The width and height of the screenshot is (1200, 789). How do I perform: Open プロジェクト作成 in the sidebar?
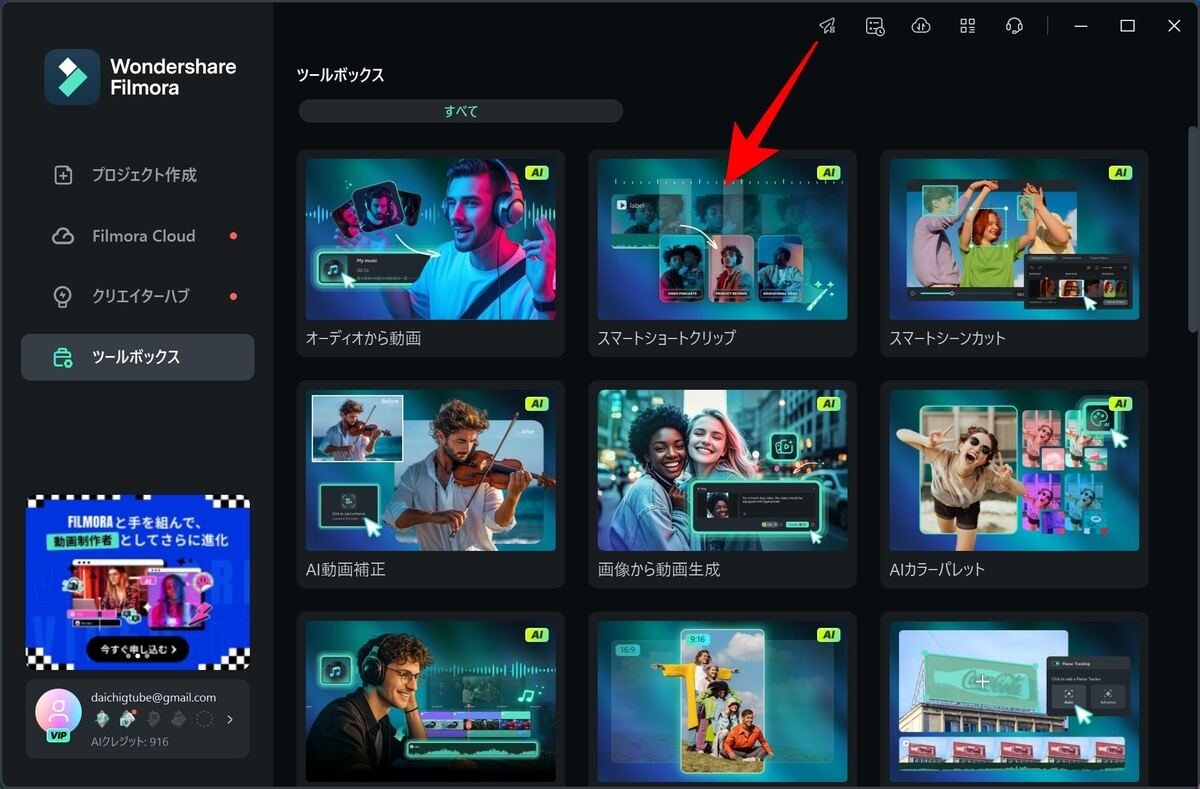point(137,175)
